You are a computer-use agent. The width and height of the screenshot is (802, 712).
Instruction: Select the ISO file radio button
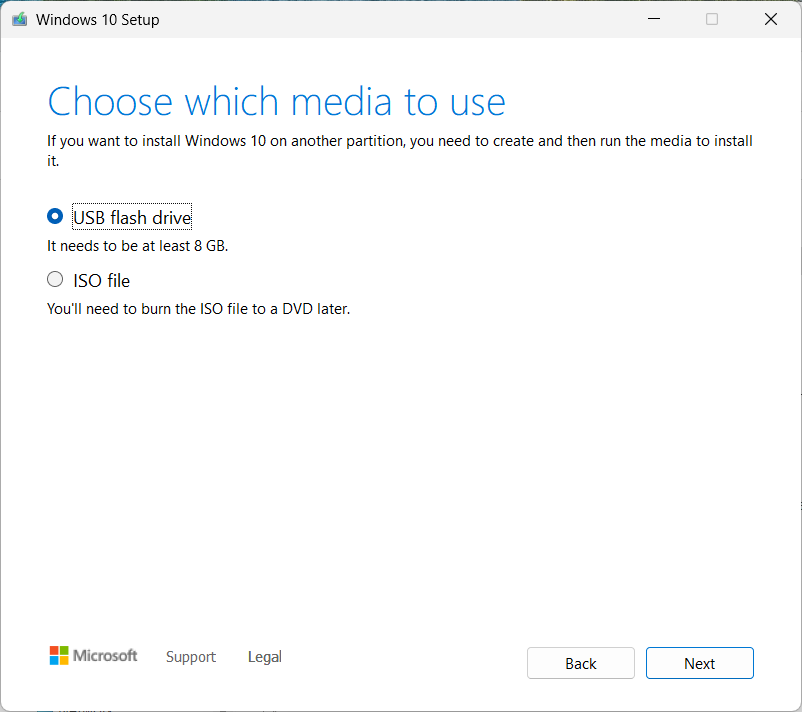pyautogui.click(x=55, y=279)
